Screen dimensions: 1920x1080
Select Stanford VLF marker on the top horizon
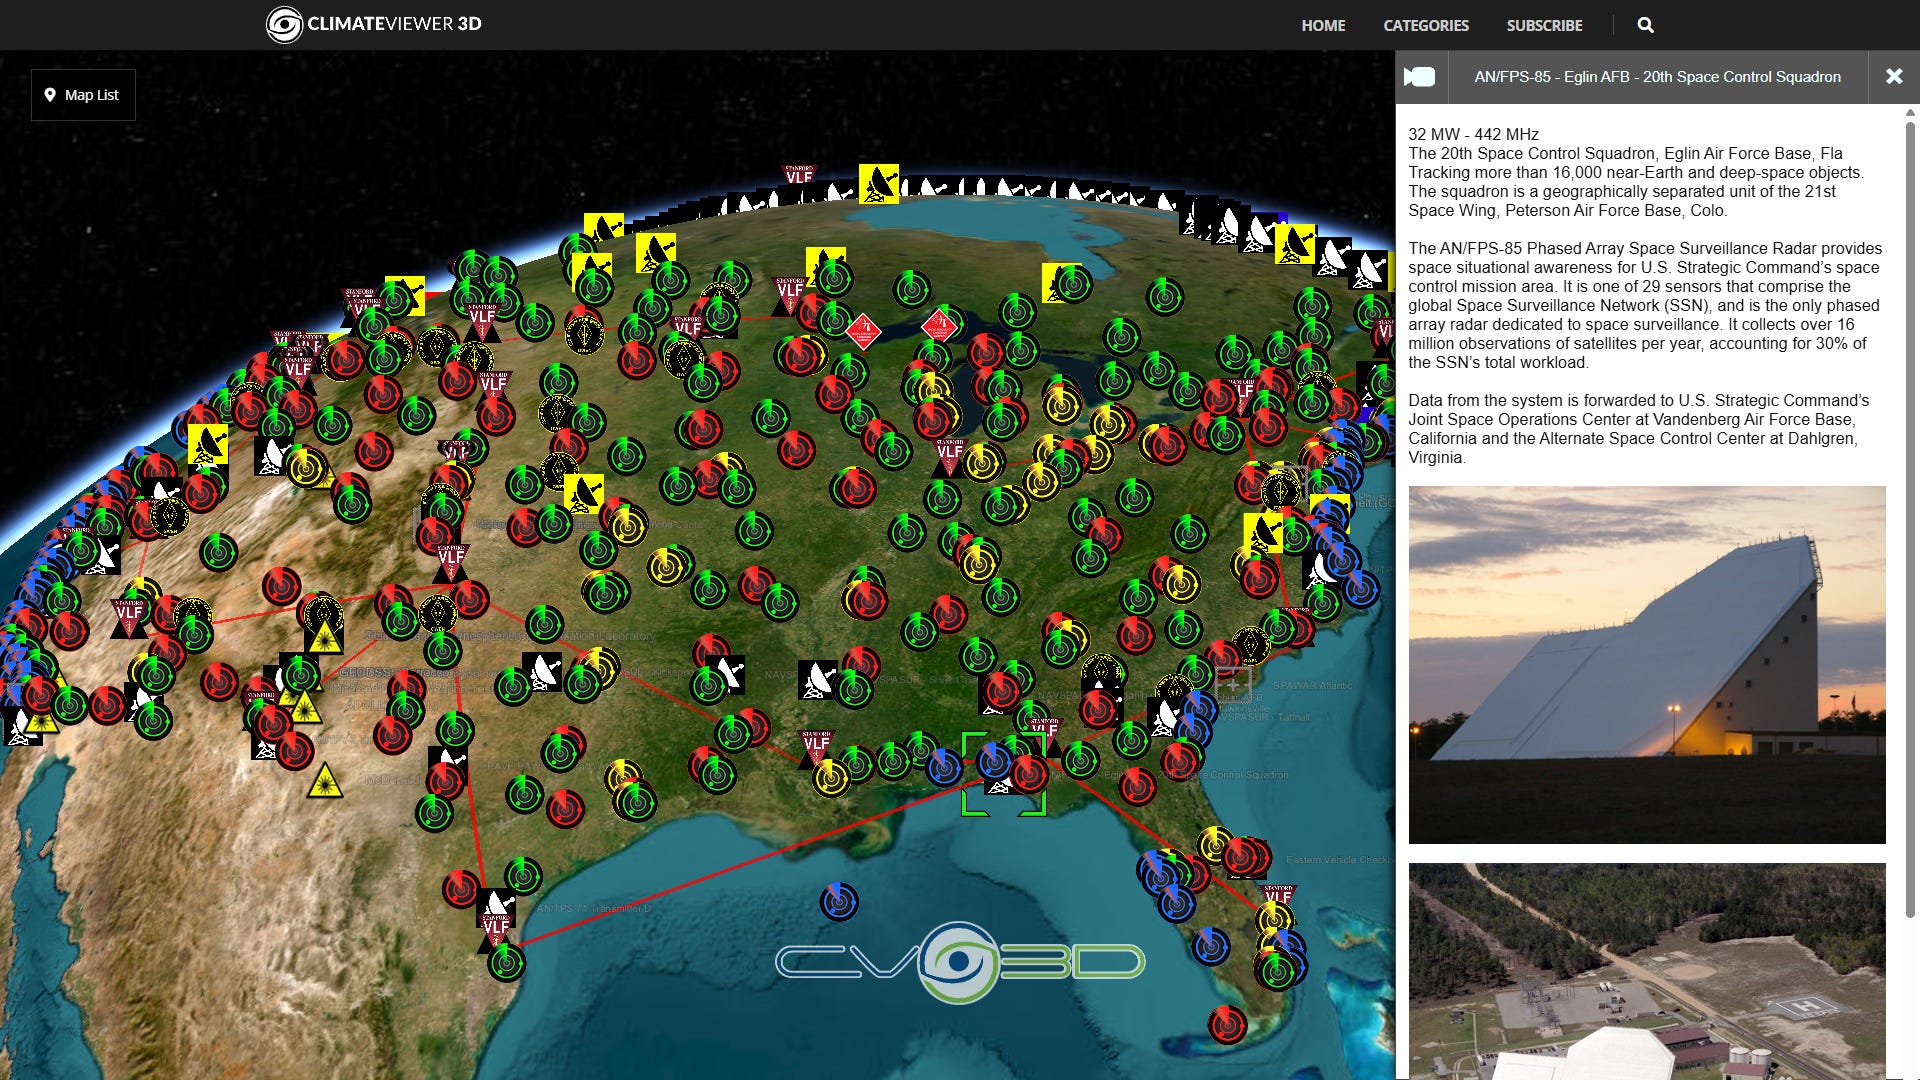click(x=799, y=176)
